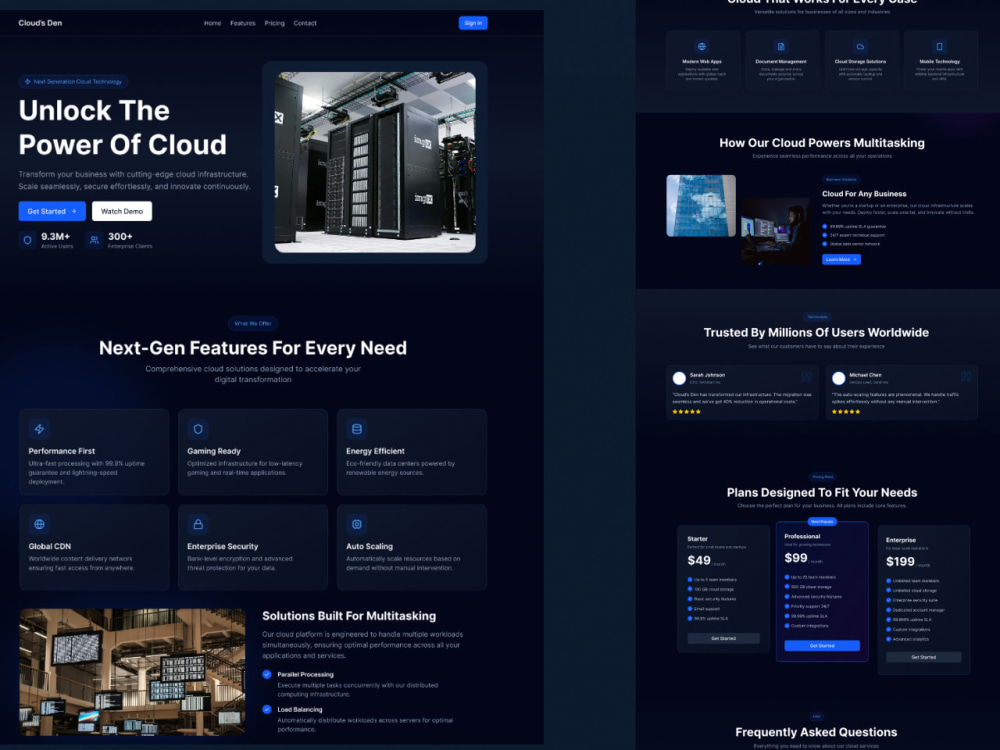Click Sarah Johnson's avatar
Image resolution: width=1000 pixels, height=750 pixels.
point(679,378)
